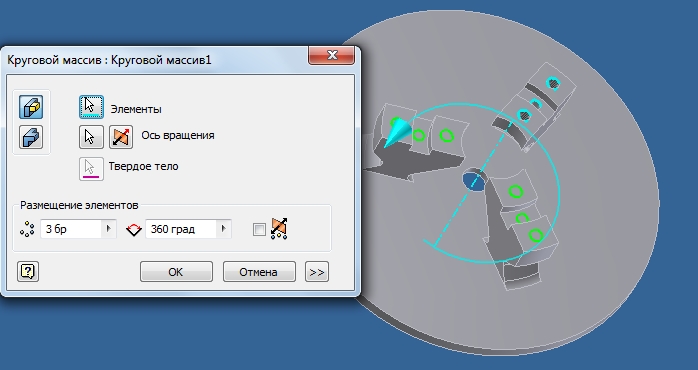Image resolution: width=698 pixels, height=370 pixels.
Task: Select the pattern entire solid mode icon
Action: point(31,137)
